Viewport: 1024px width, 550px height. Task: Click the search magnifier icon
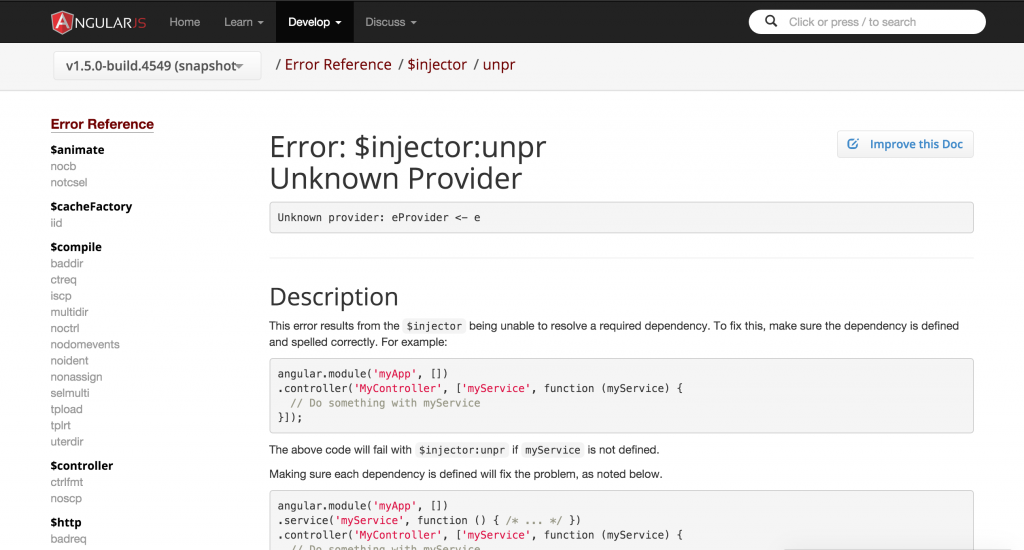tap(771, 22)
